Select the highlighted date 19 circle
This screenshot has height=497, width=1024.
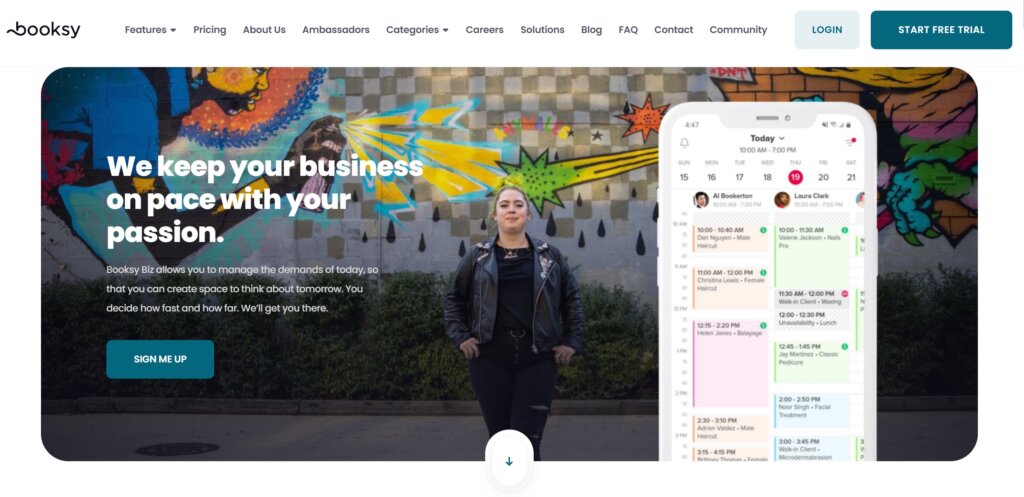click(795, 177)
